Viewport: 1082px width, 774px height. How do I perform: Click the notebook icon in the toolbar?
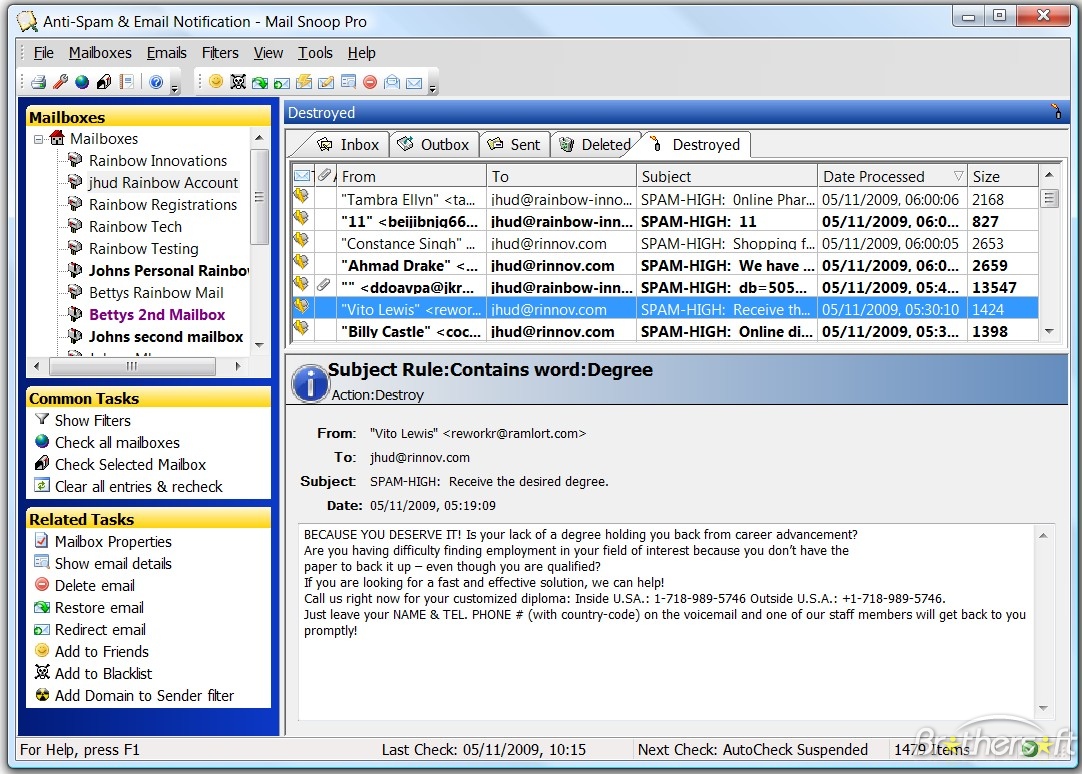coord(126,82)
